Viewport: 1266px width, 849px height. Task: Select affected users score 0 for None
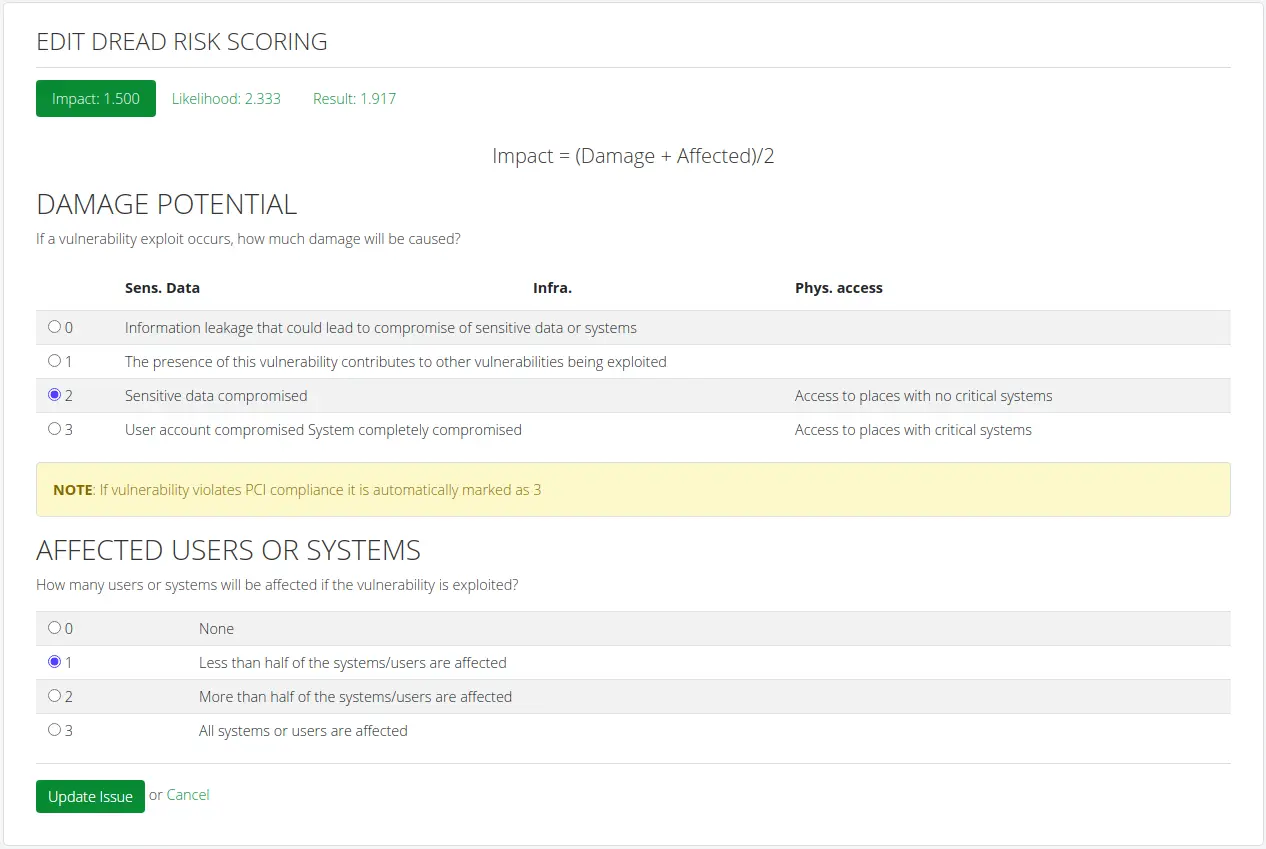pyautogui.click(x=55, y=628)
